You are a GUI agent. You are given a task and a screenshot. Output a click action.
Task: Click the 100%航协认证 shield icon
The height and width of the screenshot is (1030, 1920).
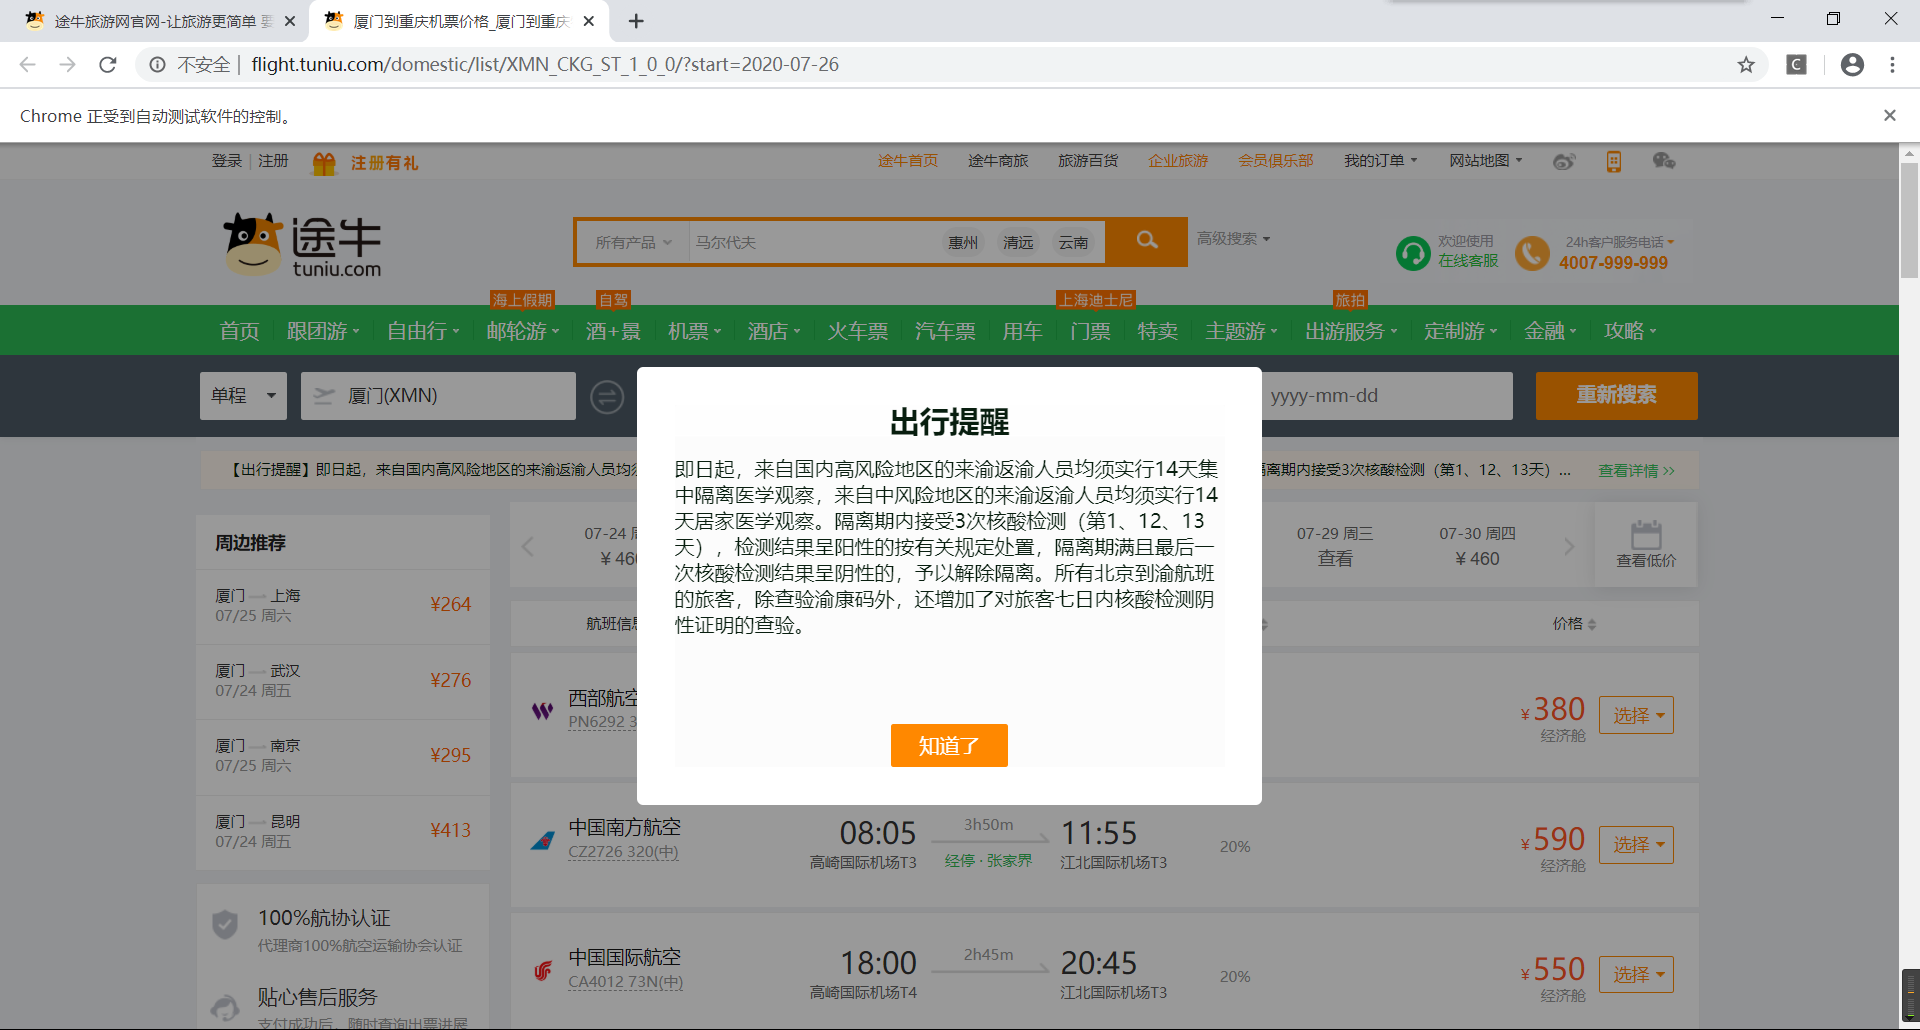[x=225, y=925]
